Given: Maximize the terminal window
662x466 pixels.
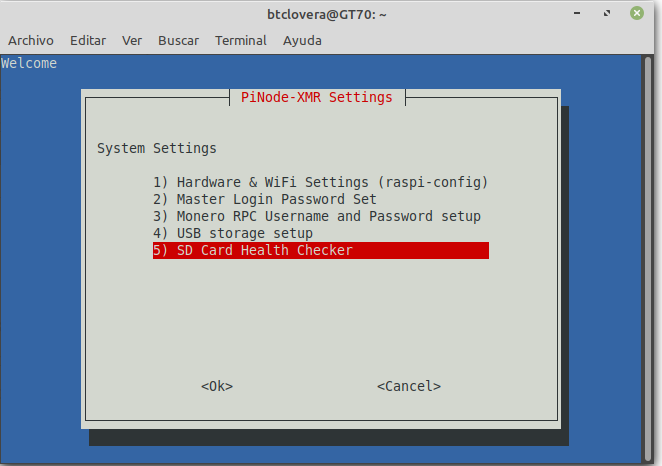Looking at the screenshot, I should click(607, 14).
